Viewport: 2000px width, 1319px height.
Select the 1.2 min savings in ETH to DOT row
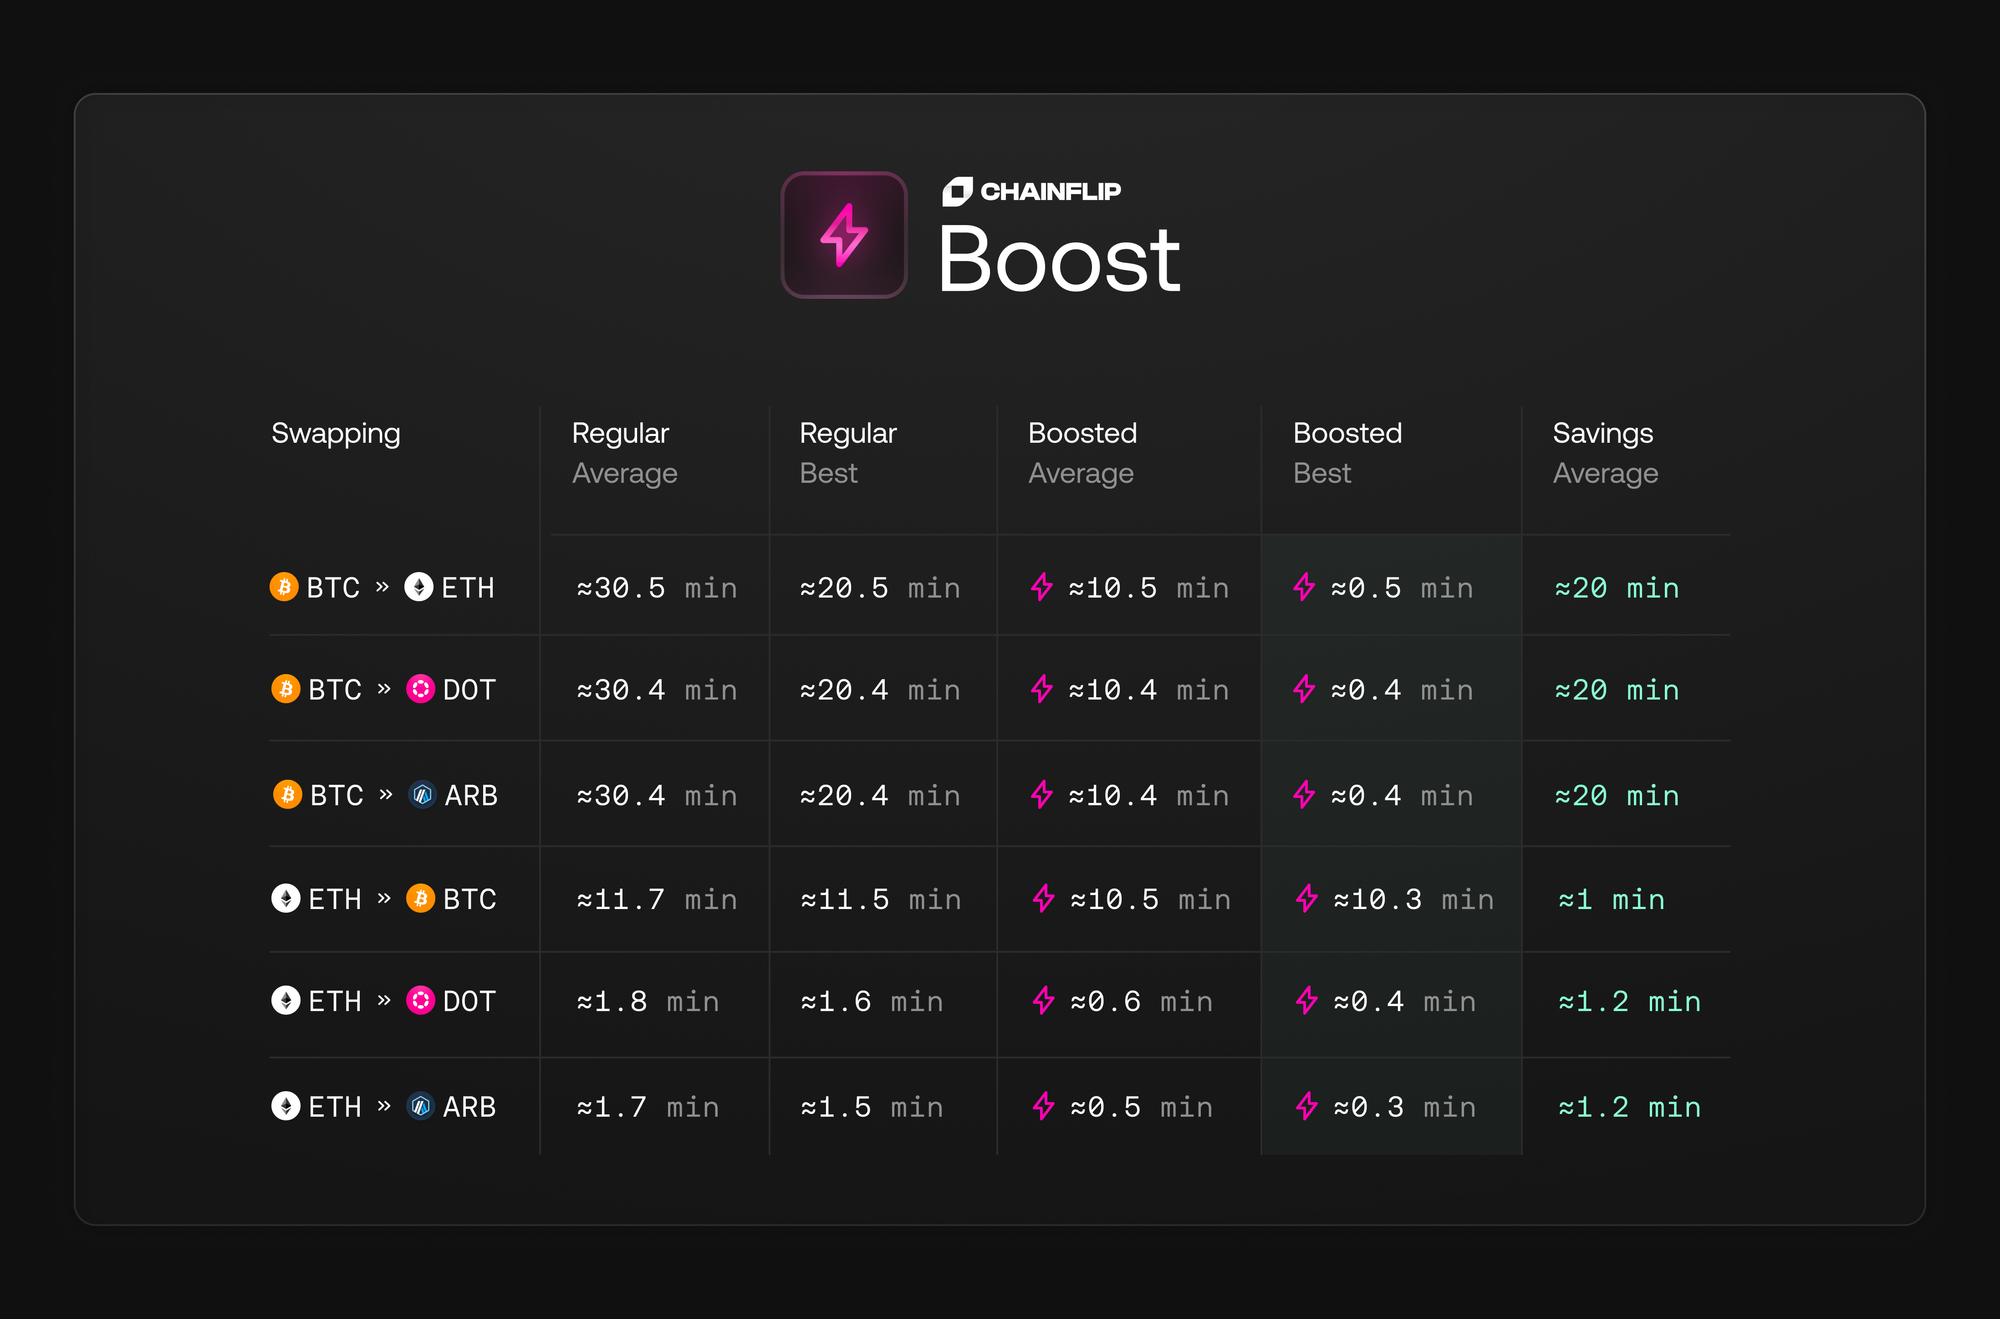coord(1628,1002)
